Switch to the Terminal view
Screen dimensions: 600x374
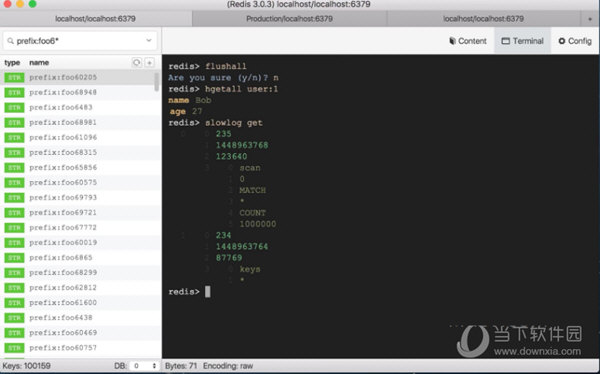(x=522, y=41)
